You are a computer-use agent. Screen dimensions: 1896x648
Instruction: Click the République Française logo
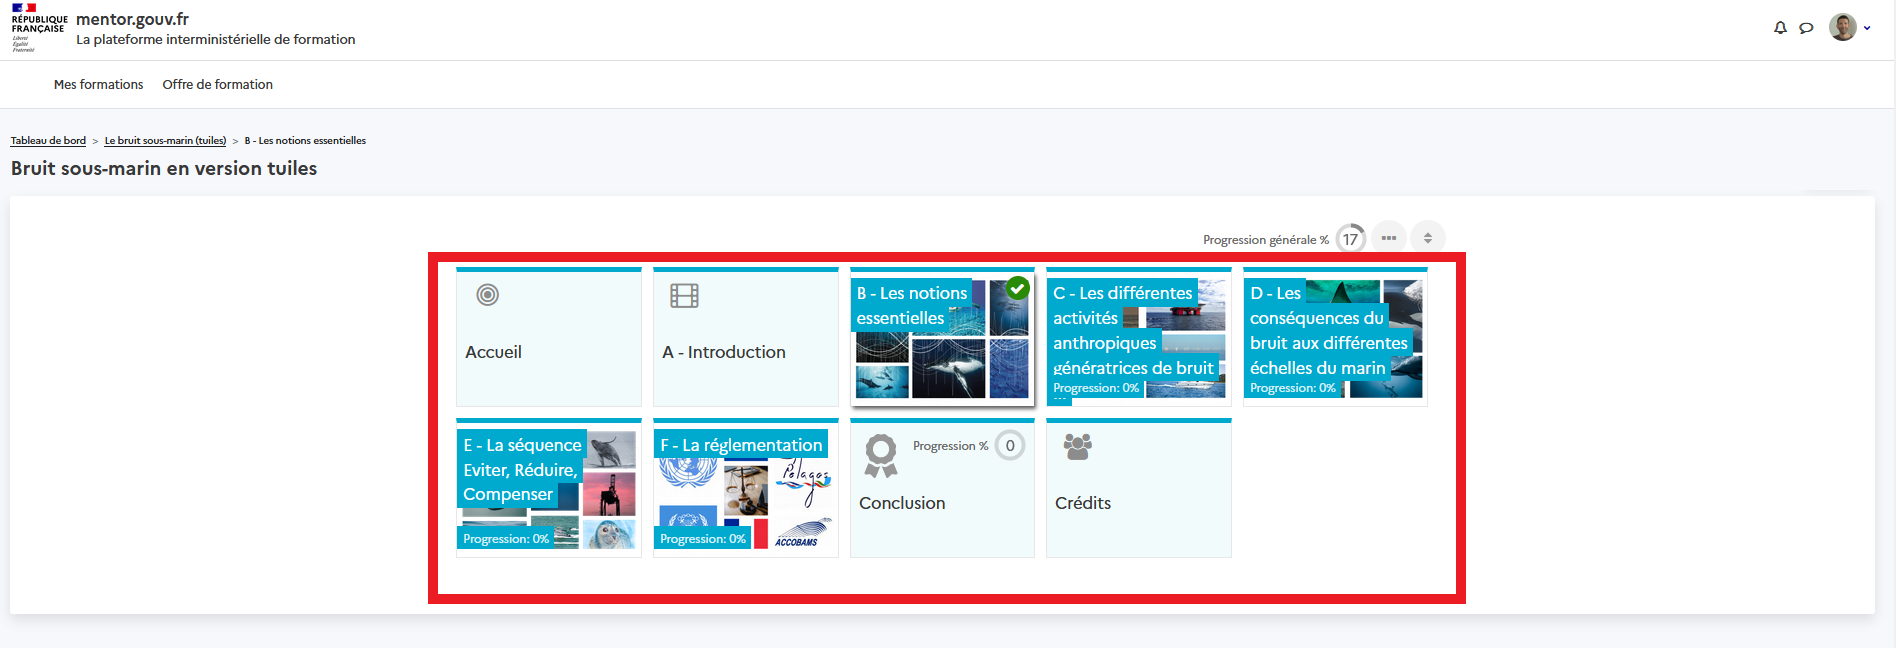[x=38, y=28]
